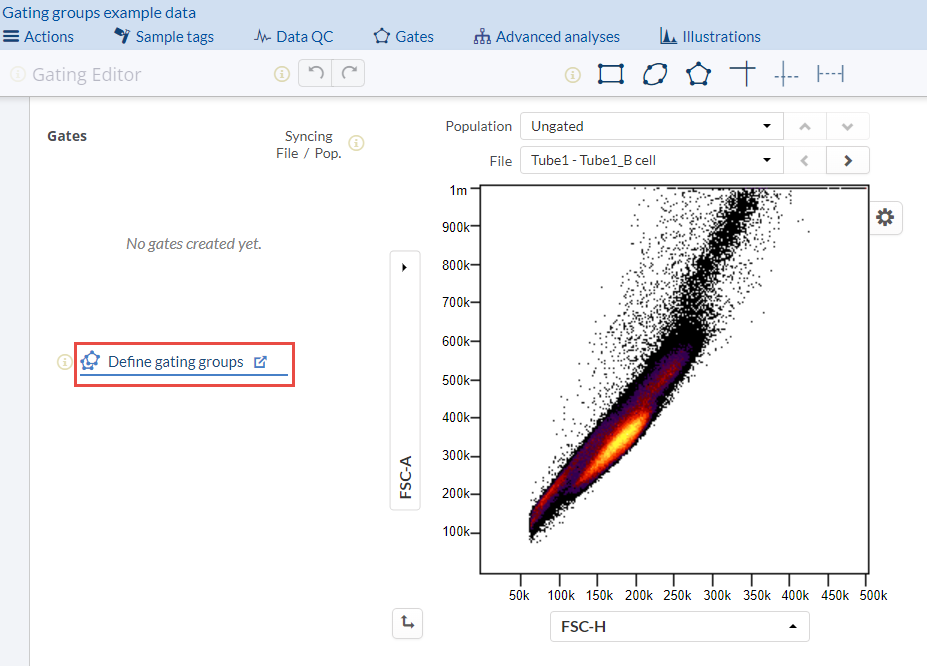
Task: Select the quadrant gate tool
Action: [742, 74]
